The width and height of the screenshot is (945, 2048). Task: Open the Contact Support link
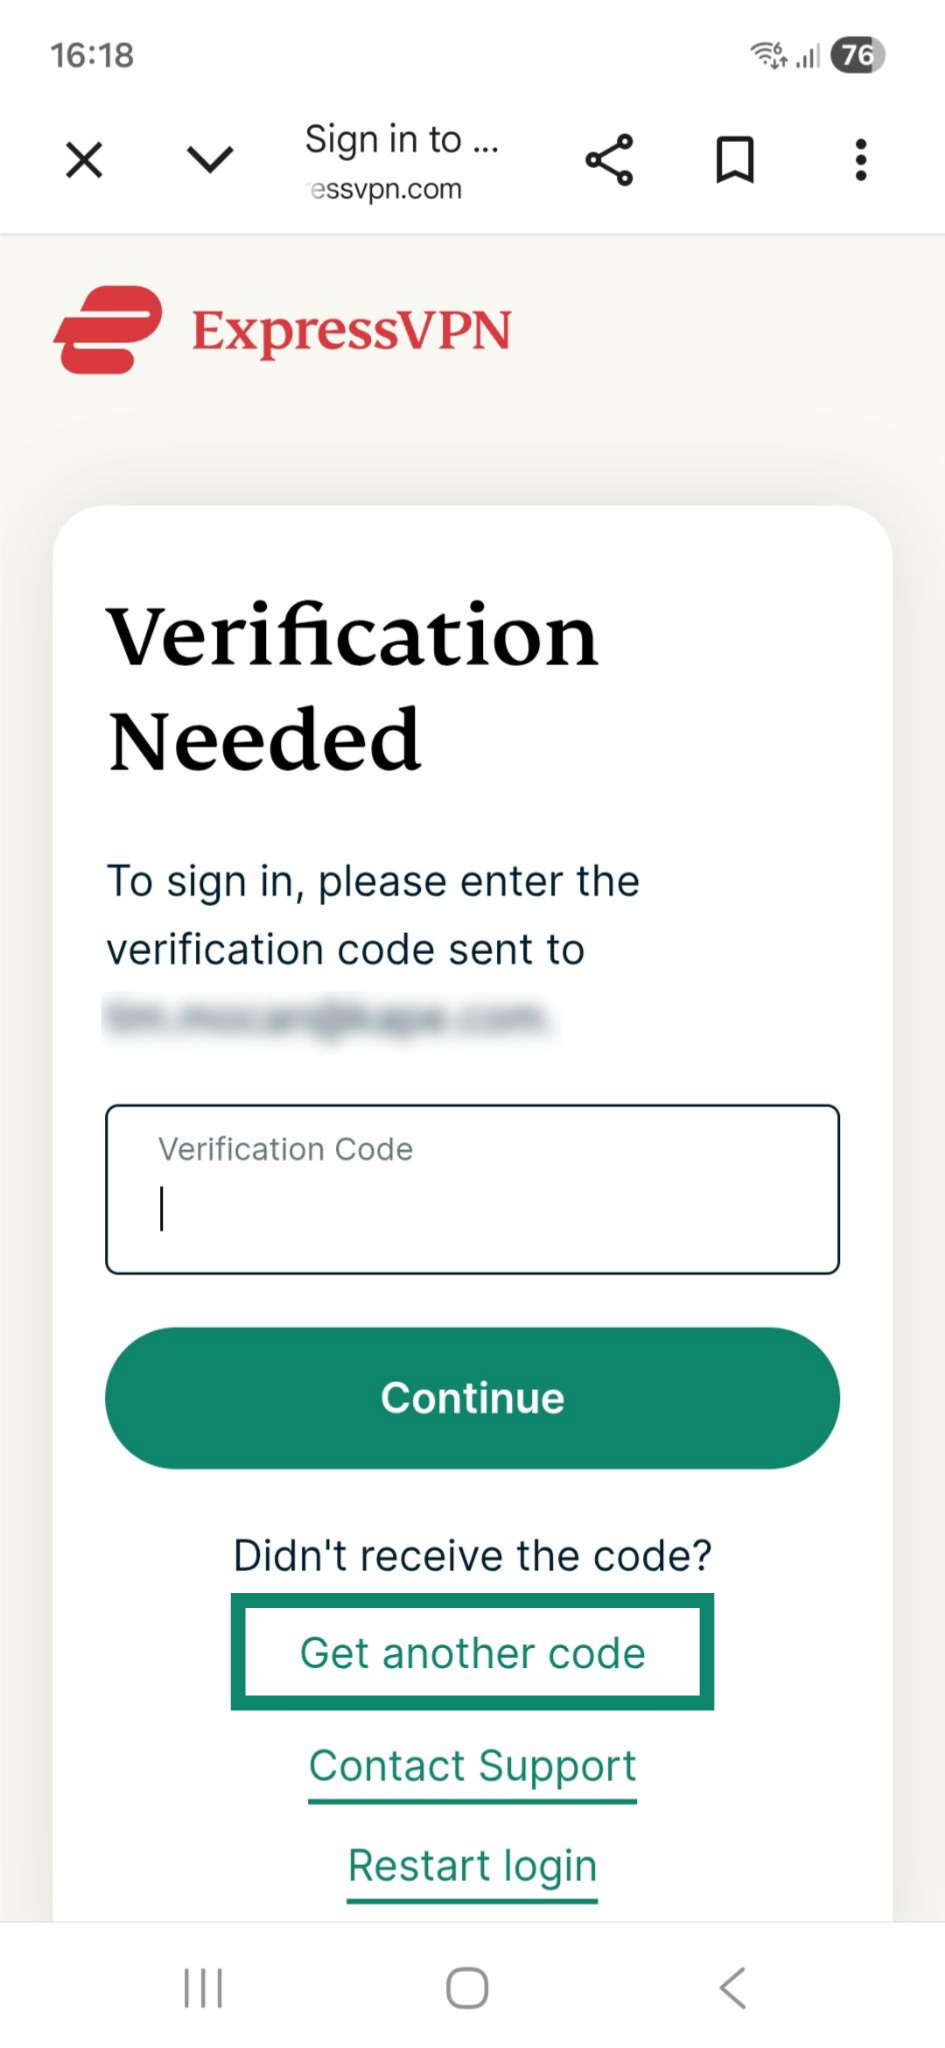tap(472, 1766)
